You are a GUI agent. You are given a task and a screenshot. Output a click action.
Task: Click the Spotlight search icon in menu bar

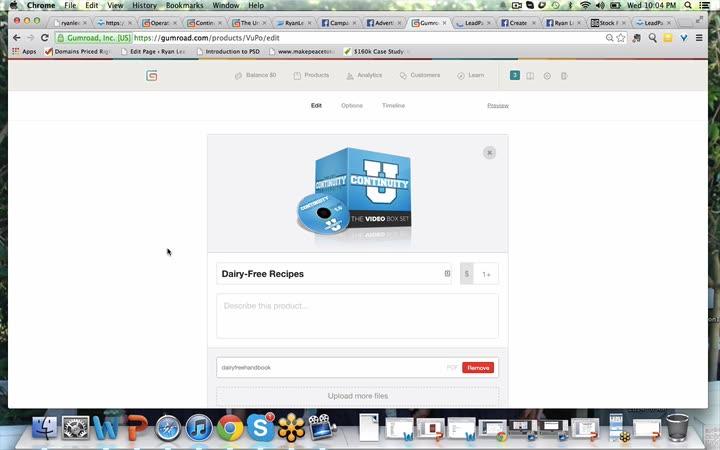tap(688, 5)
